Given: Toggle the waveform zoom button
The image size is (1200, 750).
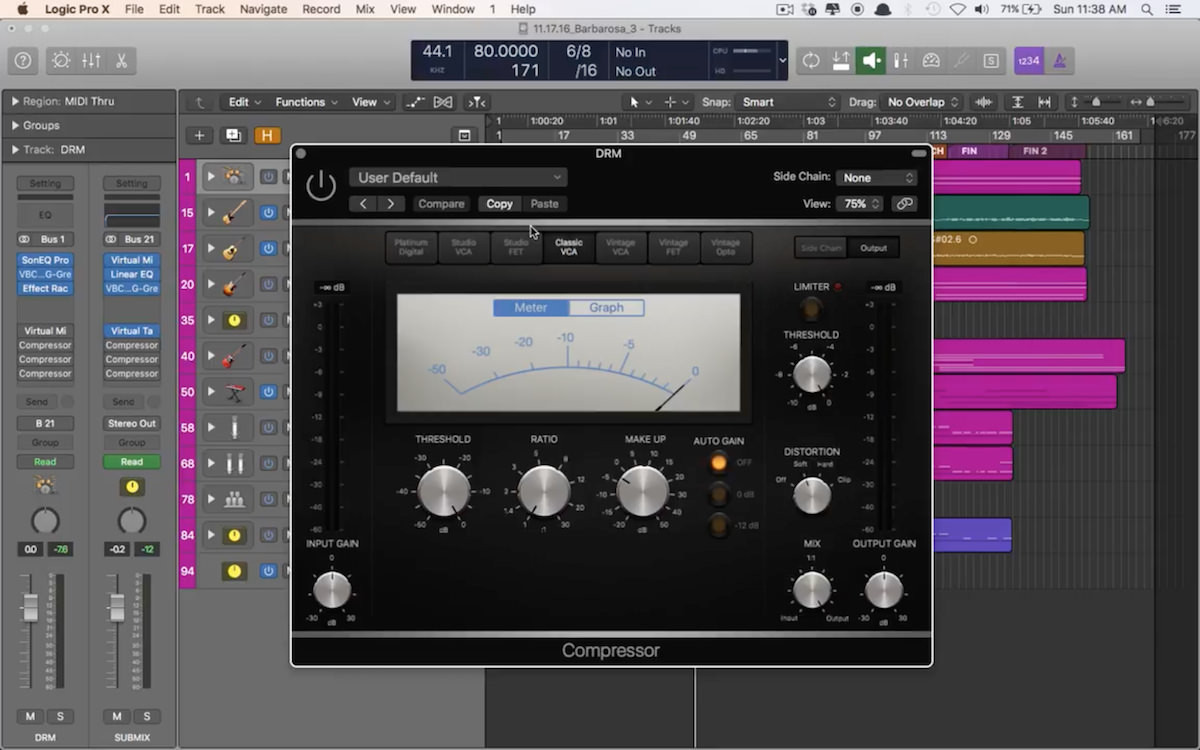Looking at the screenshot, I should pos(985,102).
